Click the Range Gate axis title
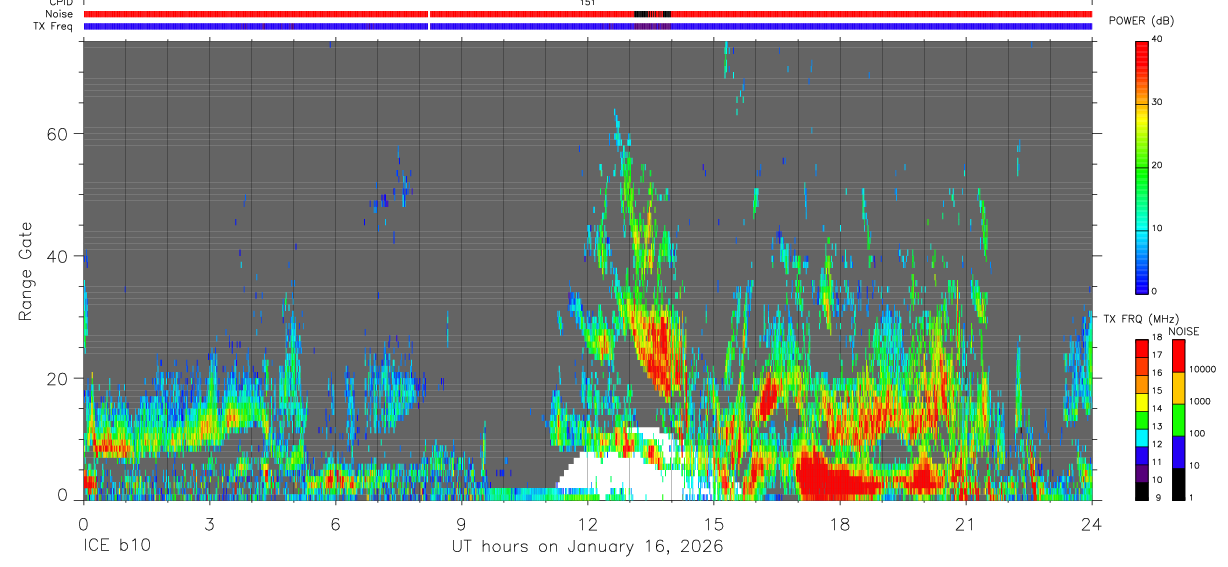1228x567 pixels. tap(24, 271)
